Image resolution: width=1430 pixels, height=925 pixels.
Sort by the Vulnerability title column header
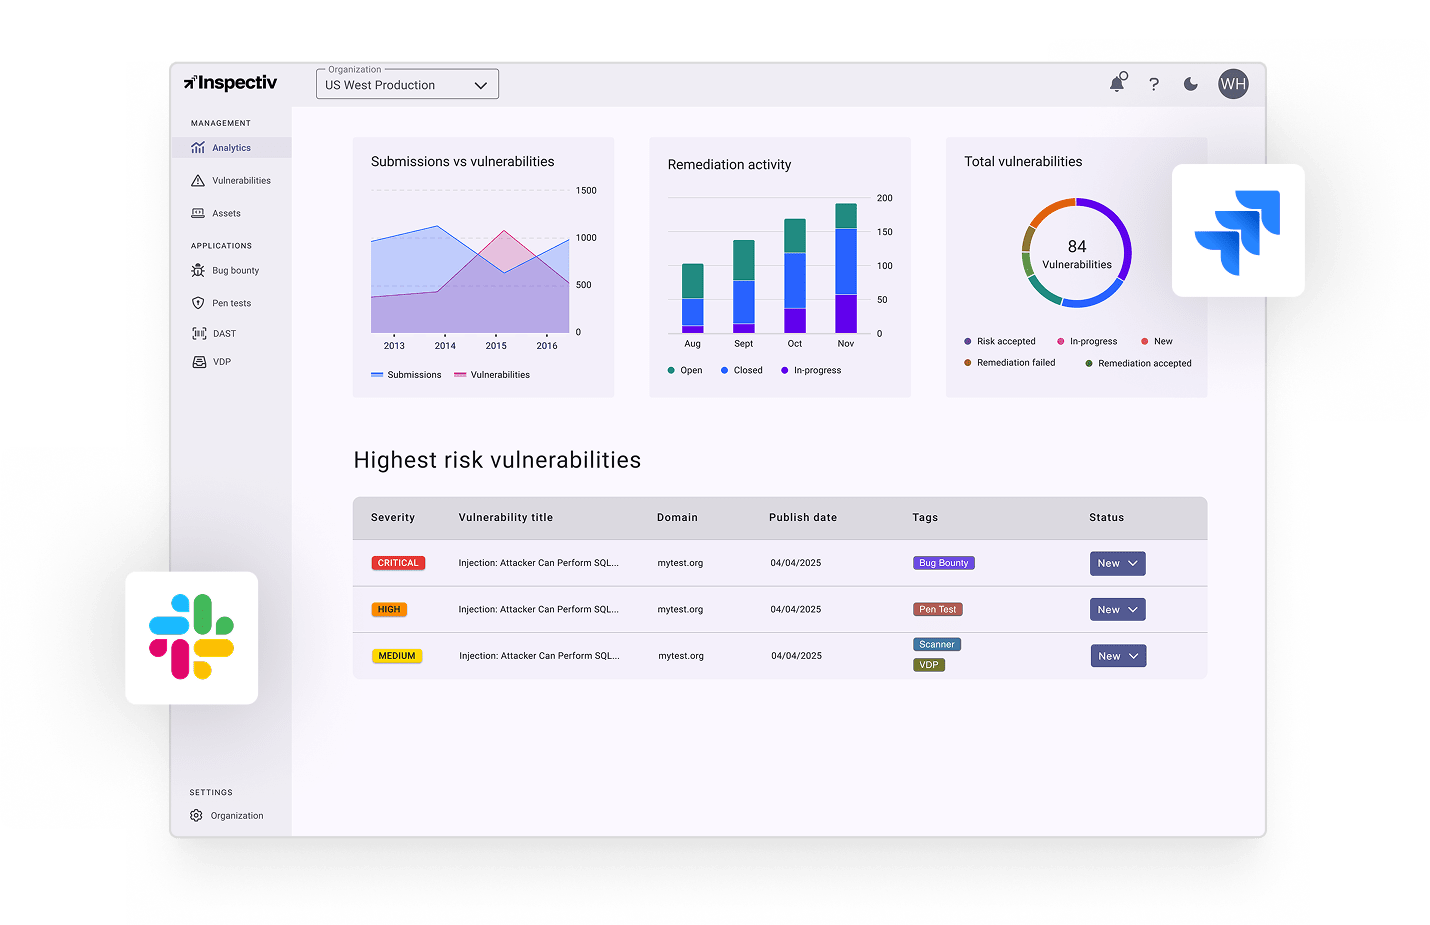pyautogui.click(x=506, y=518)
